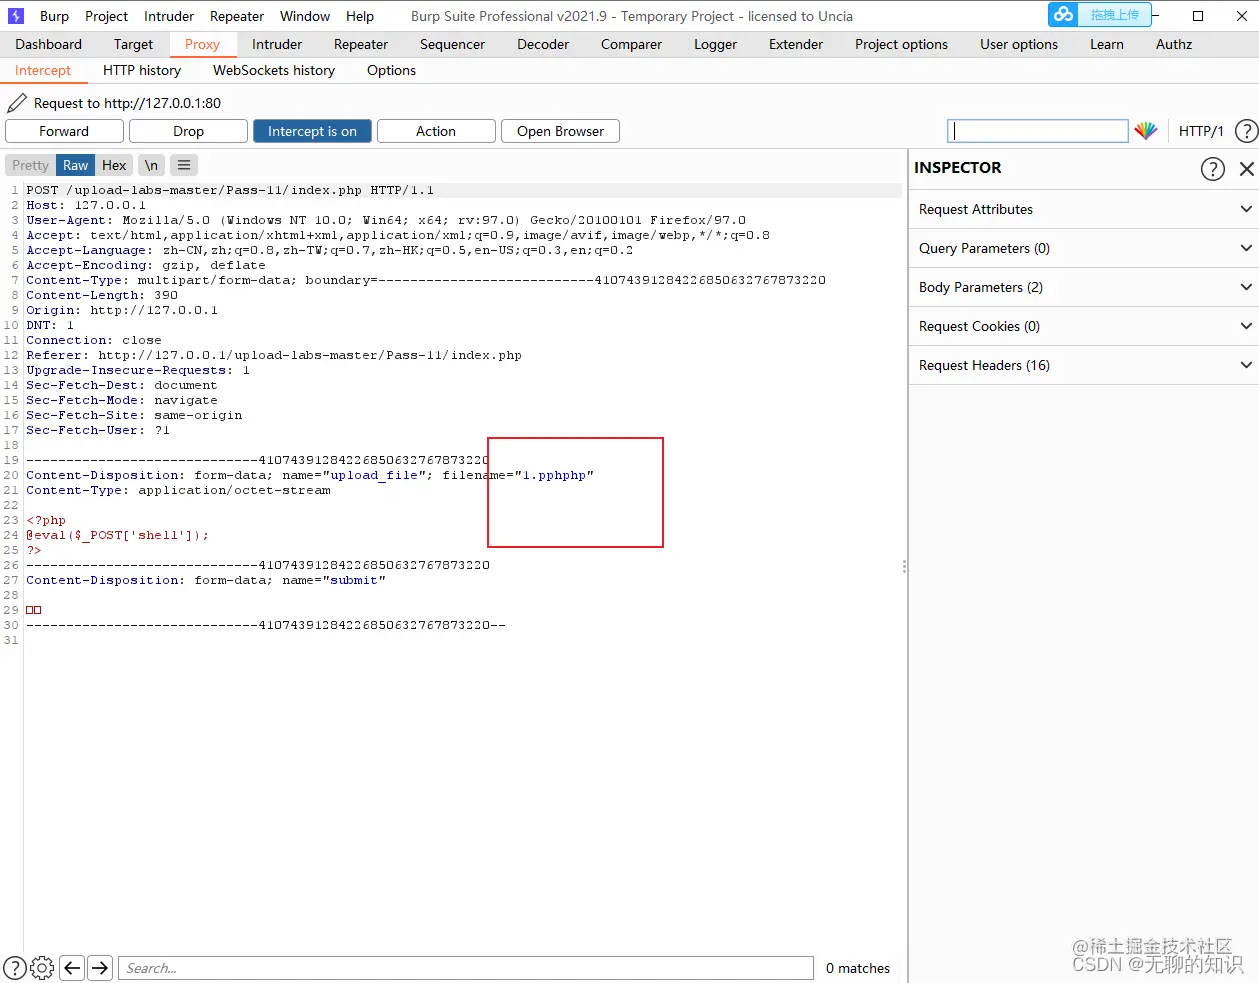This screenshot has width=1259, height=983.
Task: Open the Repeater menu in the menu bar
Action: click(237, 16)
